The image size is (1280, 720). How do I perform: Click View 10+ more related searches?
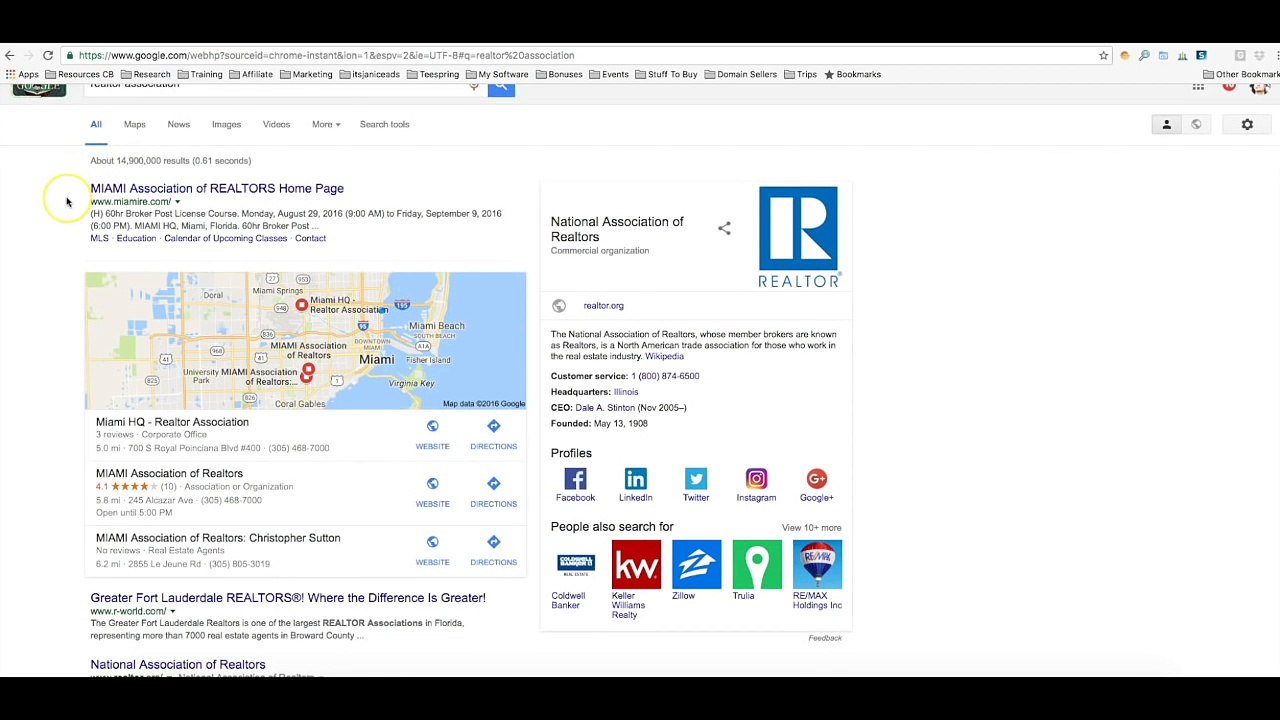coord(812,528)
